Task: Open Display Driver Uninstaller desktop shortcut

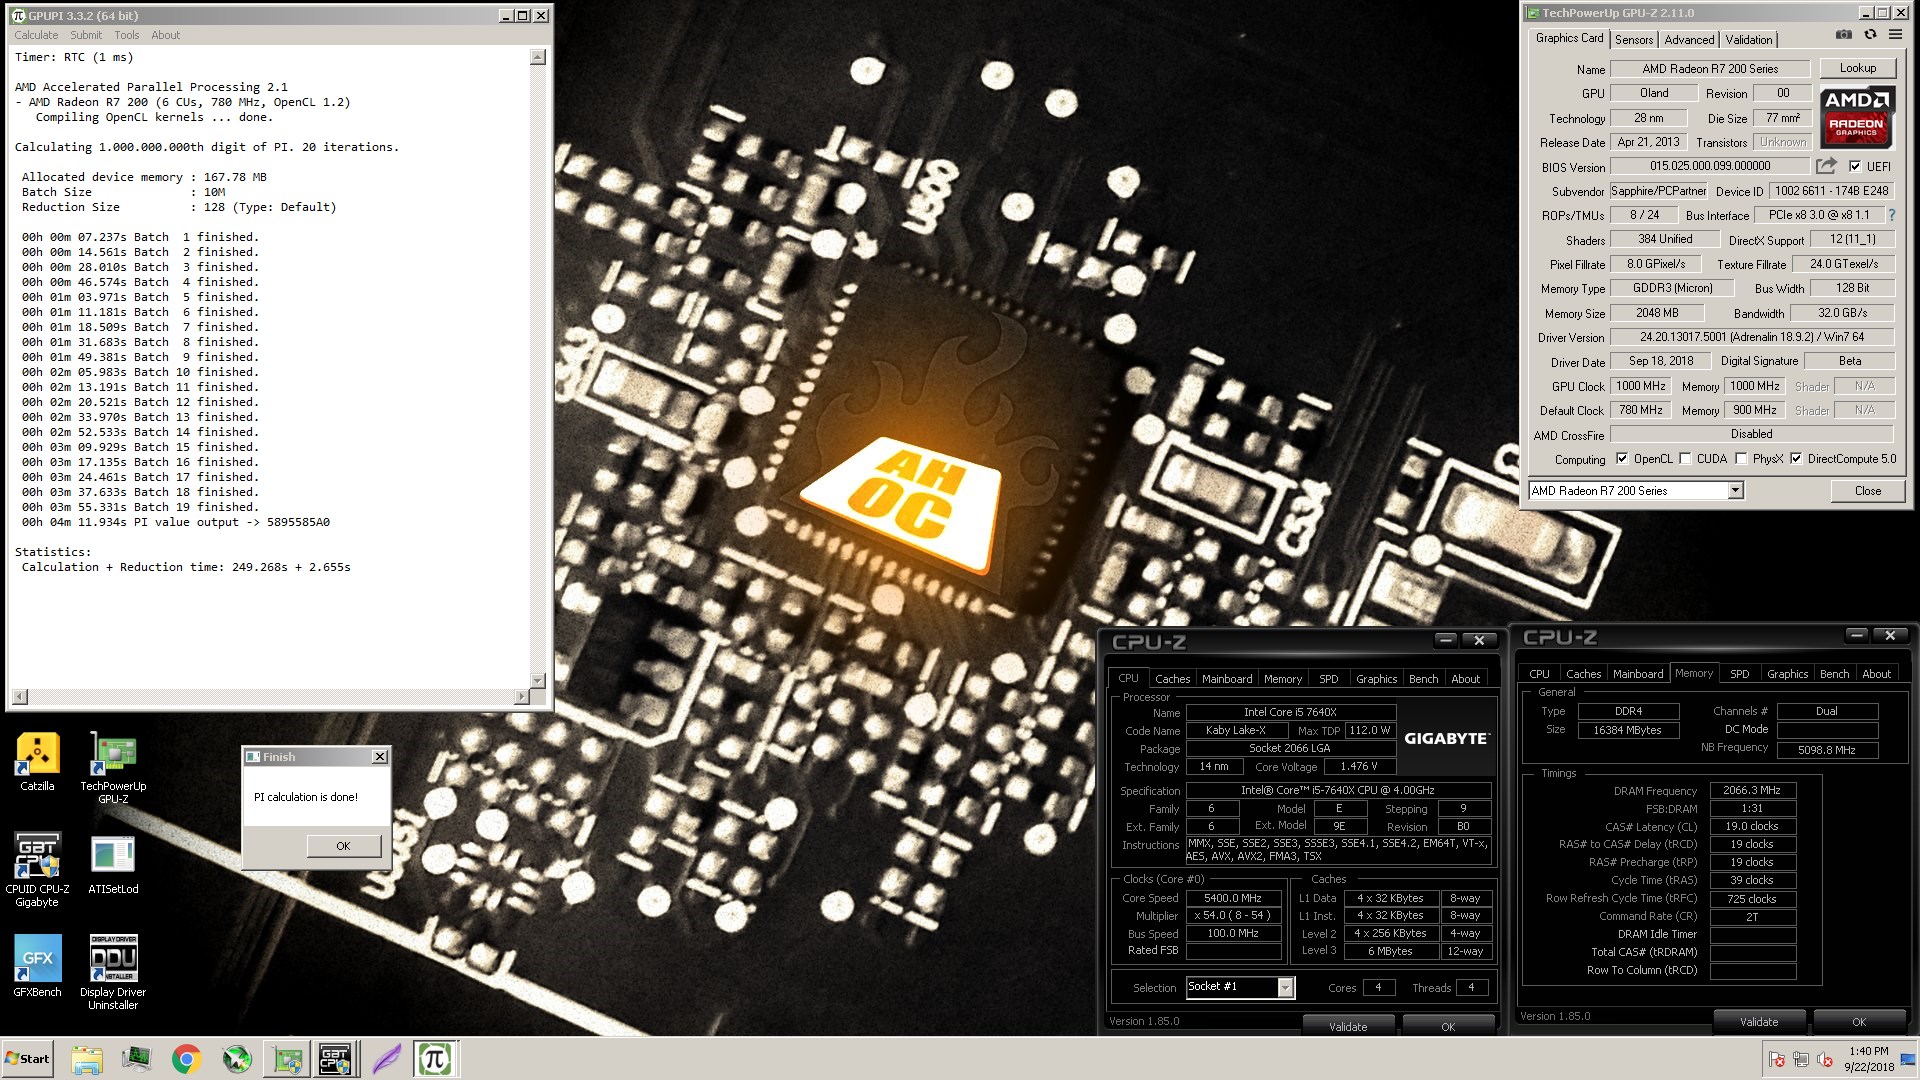Action: [113, 972]
